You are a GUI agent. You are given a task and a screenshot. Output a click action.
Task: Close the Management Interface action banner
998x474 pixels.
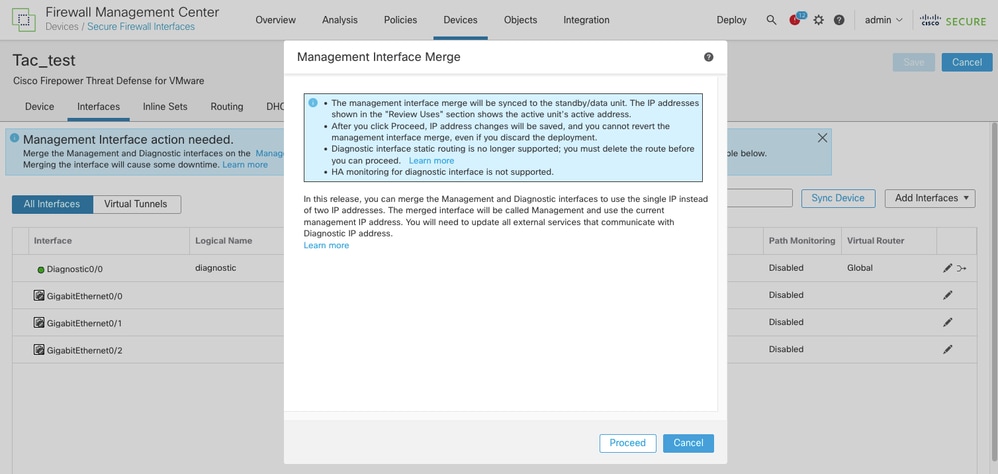coord(822,137)
